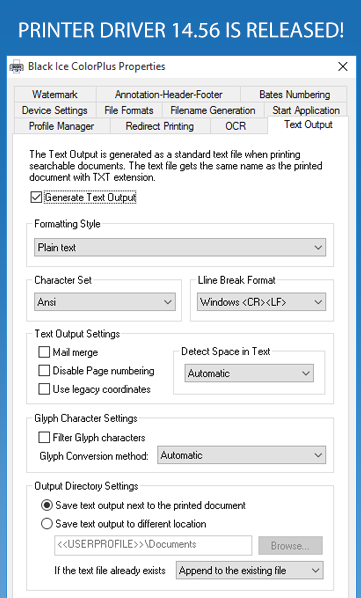This screenshot has height=598, width=361.
Task: Enable the Mail merge checkbox
Action: [44, 352]
